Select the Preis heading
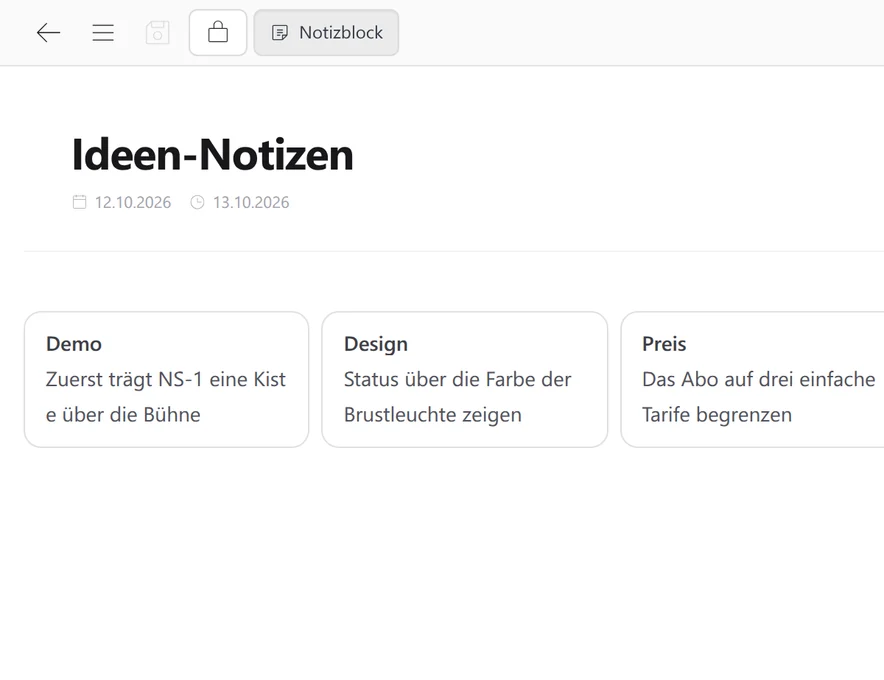 664,344
